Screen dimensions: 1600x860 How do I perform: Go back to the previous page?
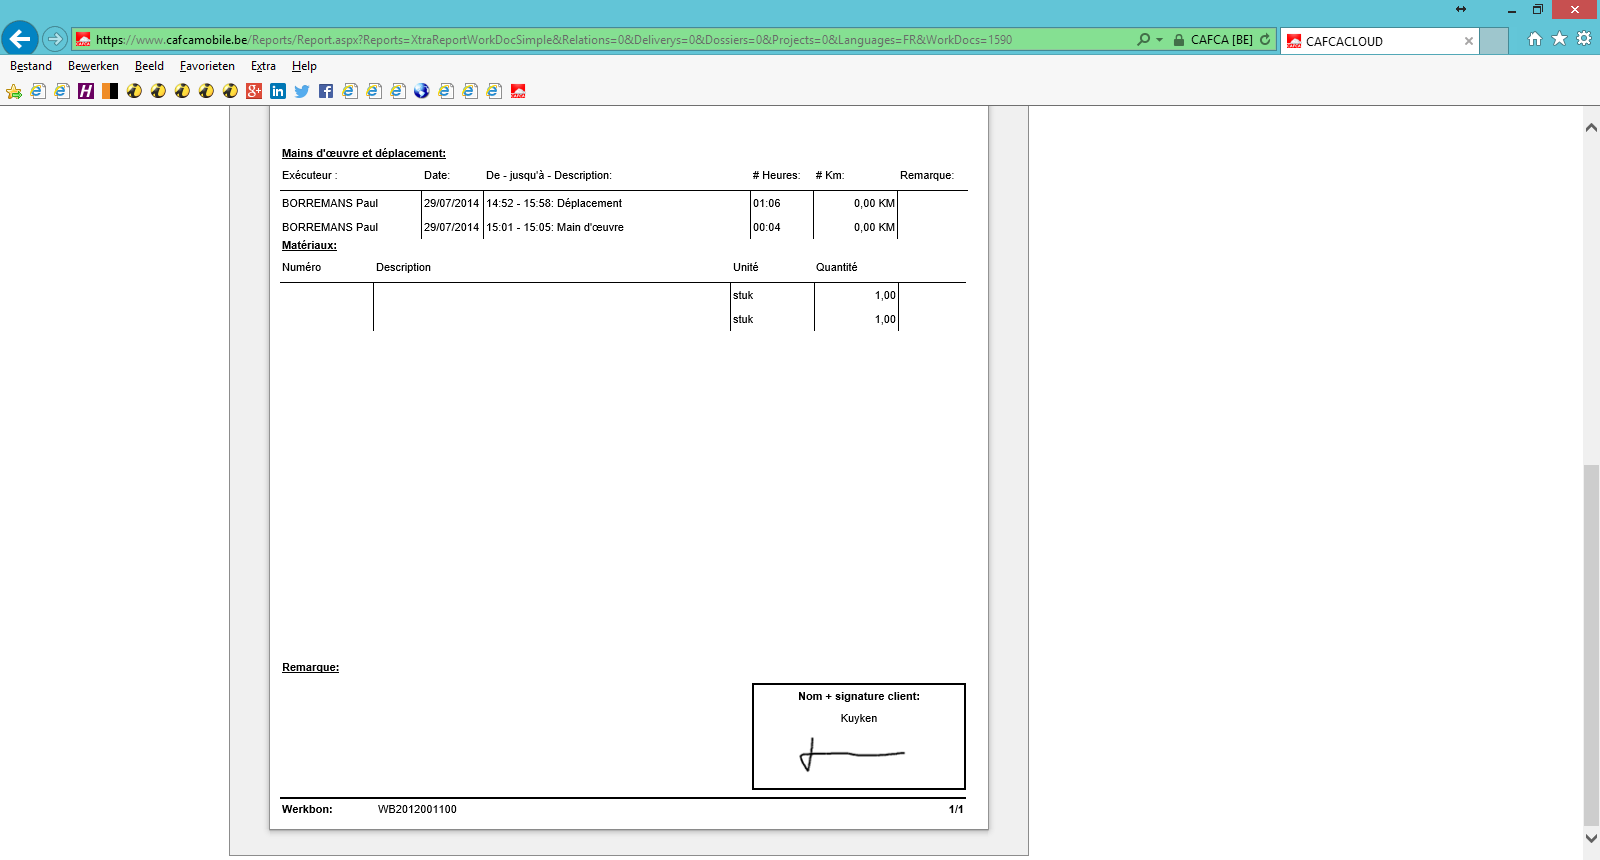[20, 39]
